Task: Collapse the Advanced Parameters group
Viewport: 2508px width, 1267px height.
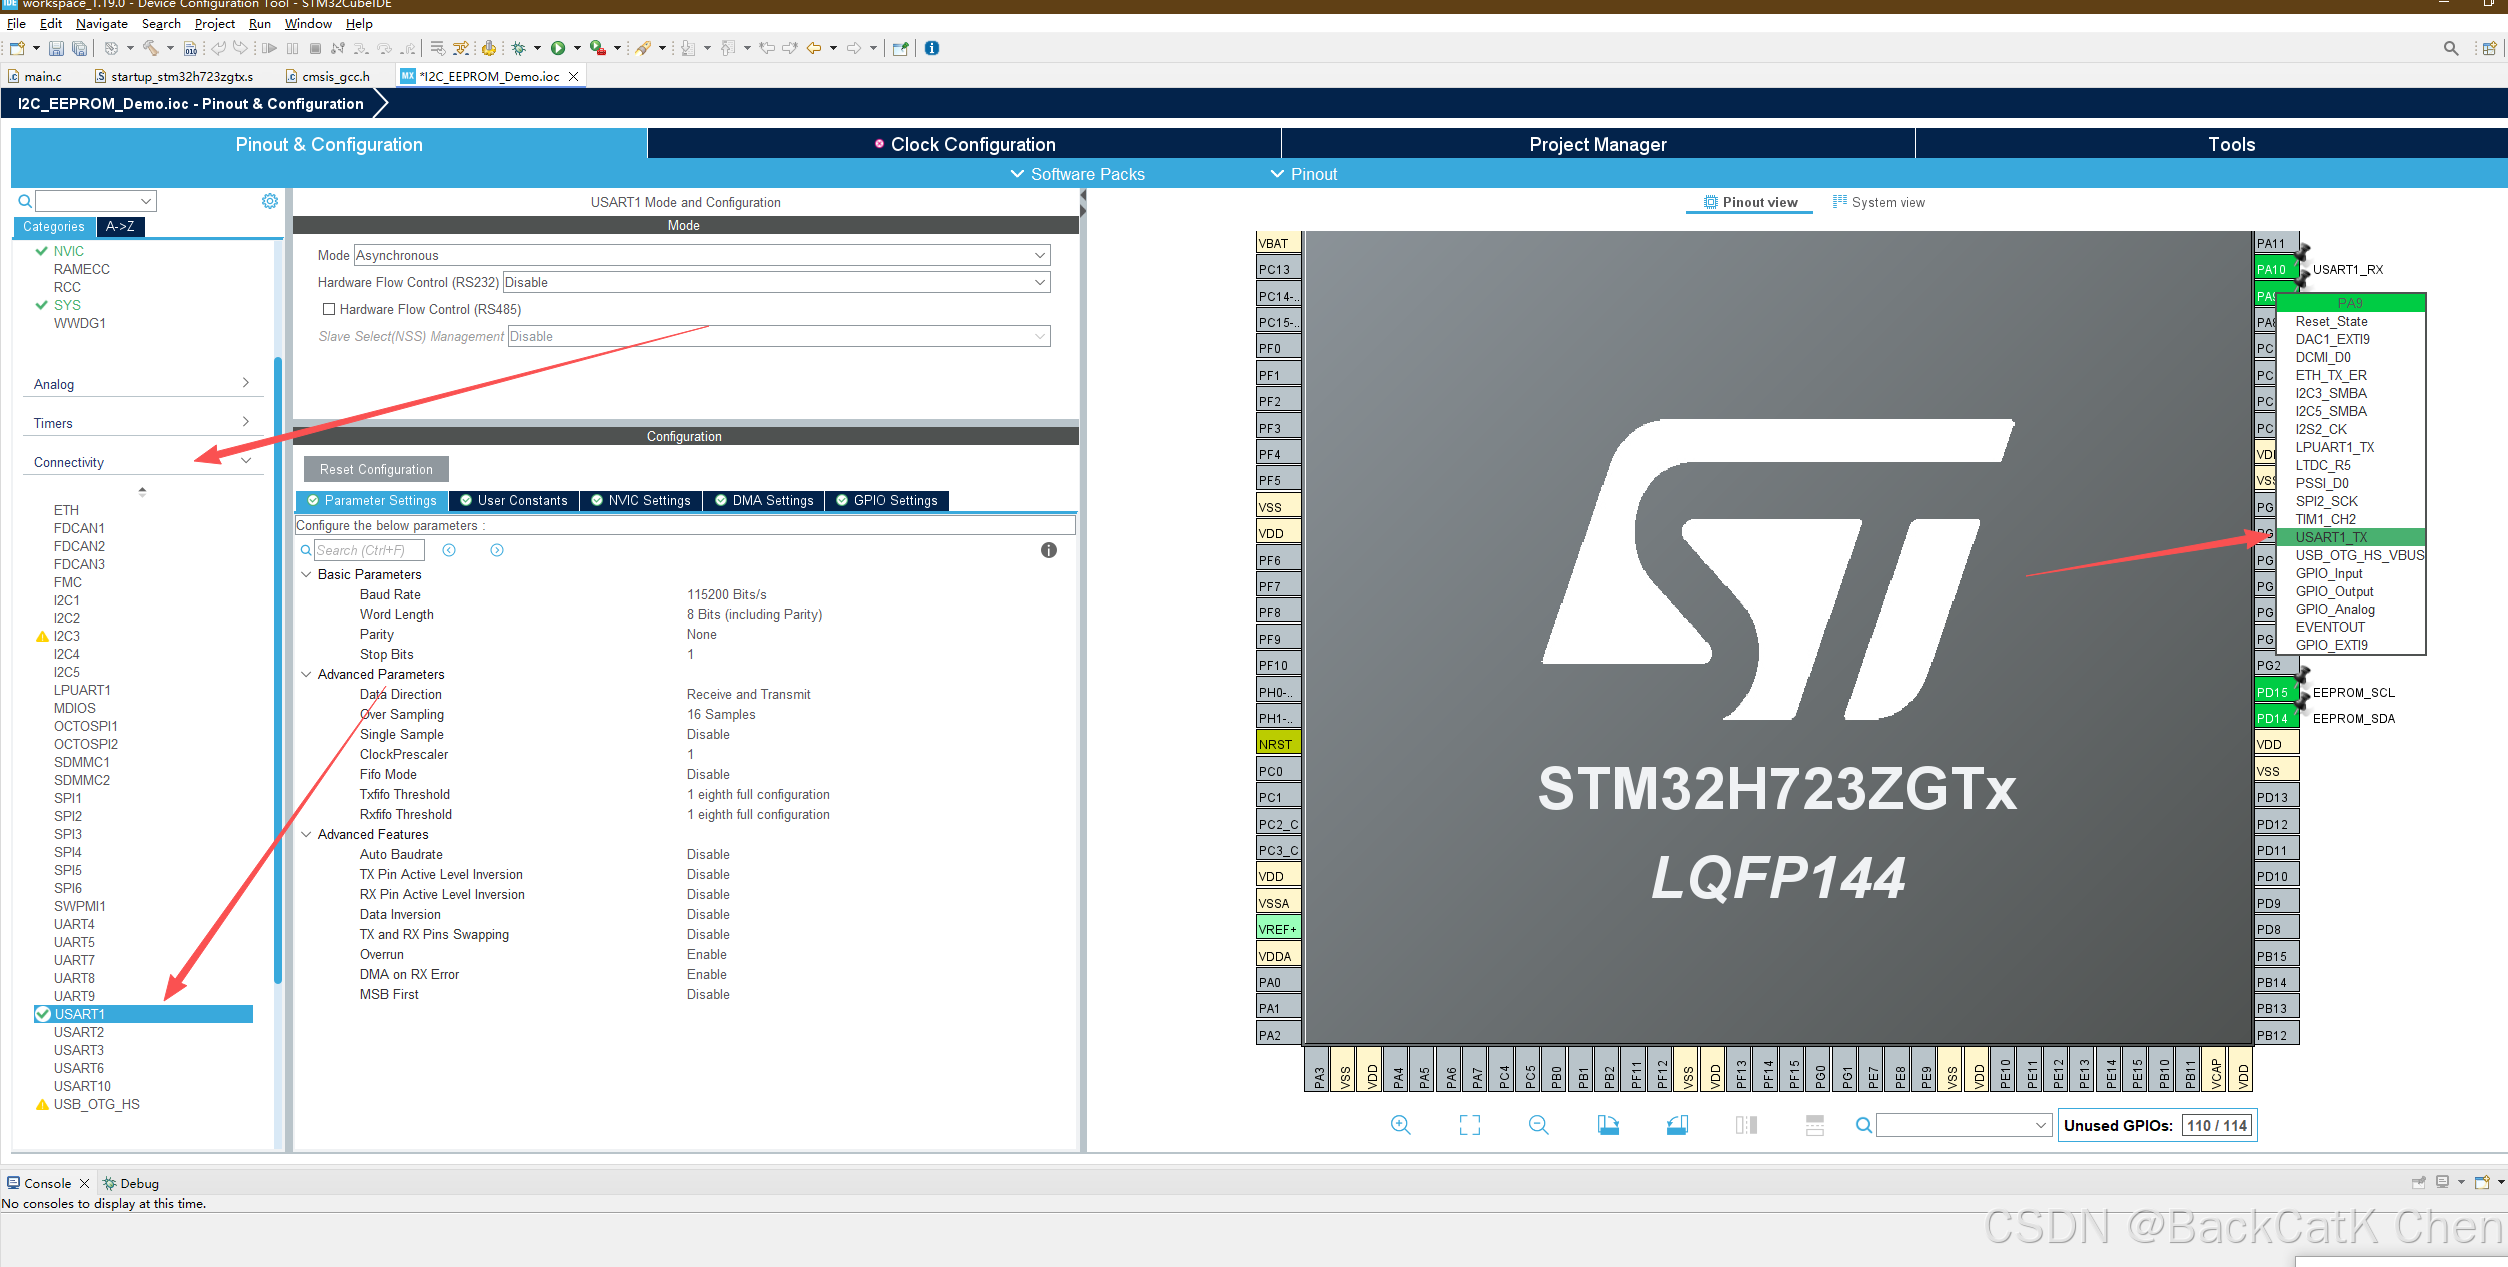Action: pos(306,674)
